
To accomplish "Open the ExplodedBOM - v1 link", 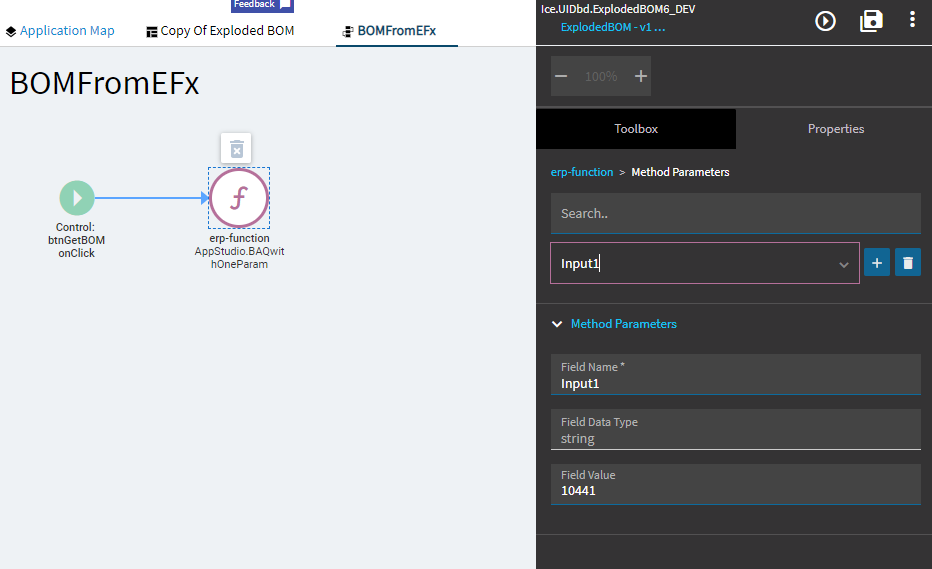I will [613, 27].
